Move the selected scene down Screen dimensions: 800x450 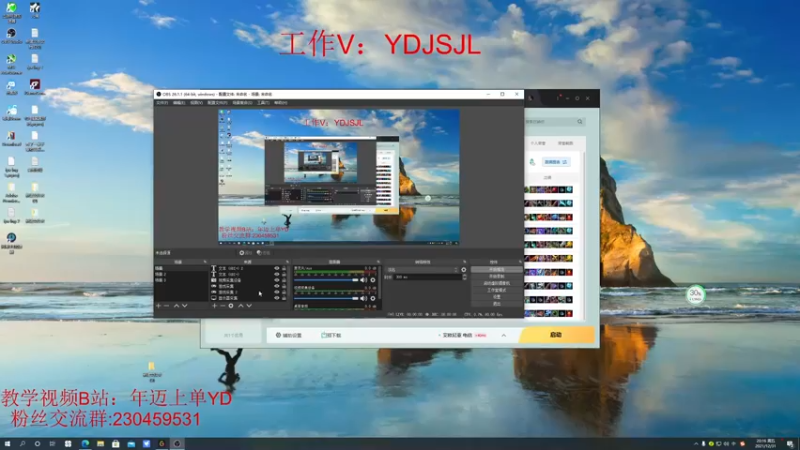point(185,306)
